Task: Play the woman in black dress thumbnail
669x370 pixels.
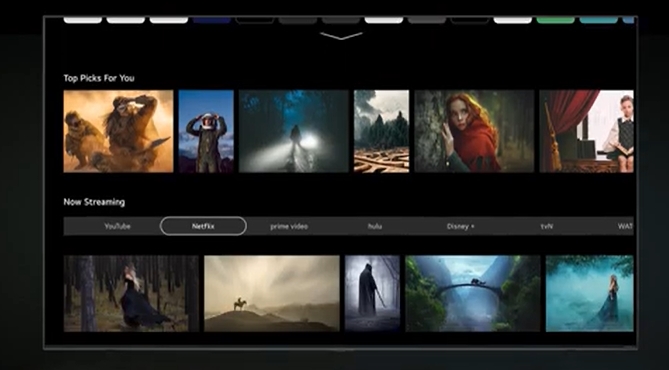Action: tap(131, 293)
